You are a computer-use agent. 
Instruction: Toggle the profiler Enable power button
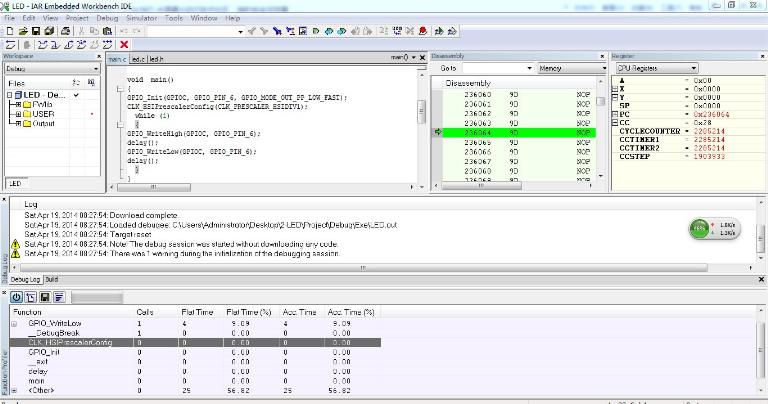point(16,297)
